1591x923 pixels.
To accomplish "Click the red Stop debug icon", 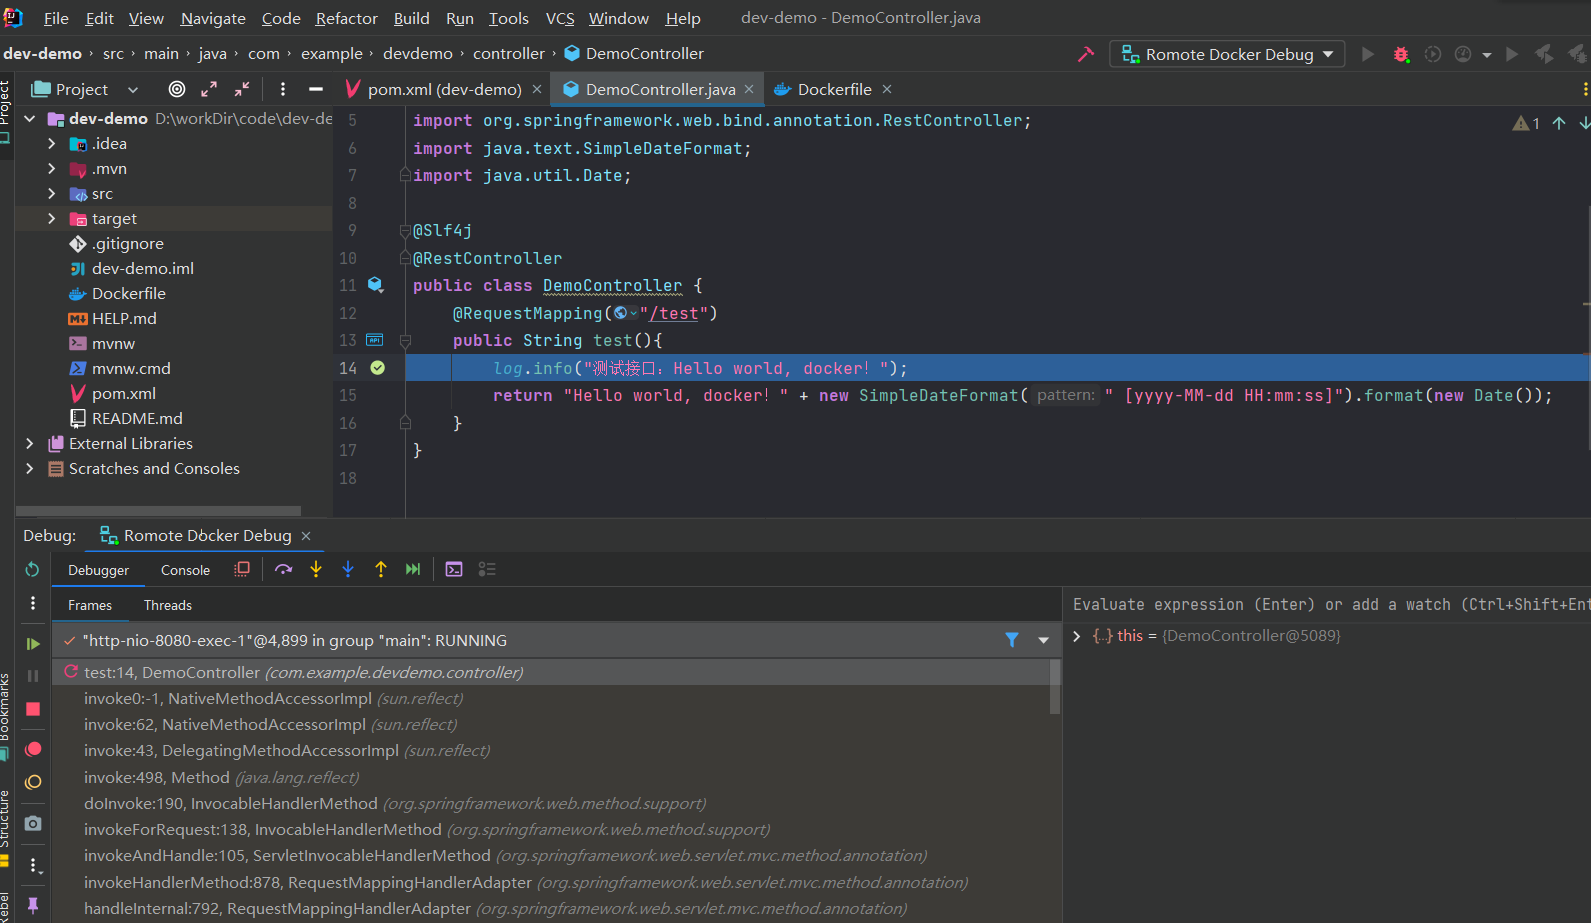I will click(x=33, y=709).
